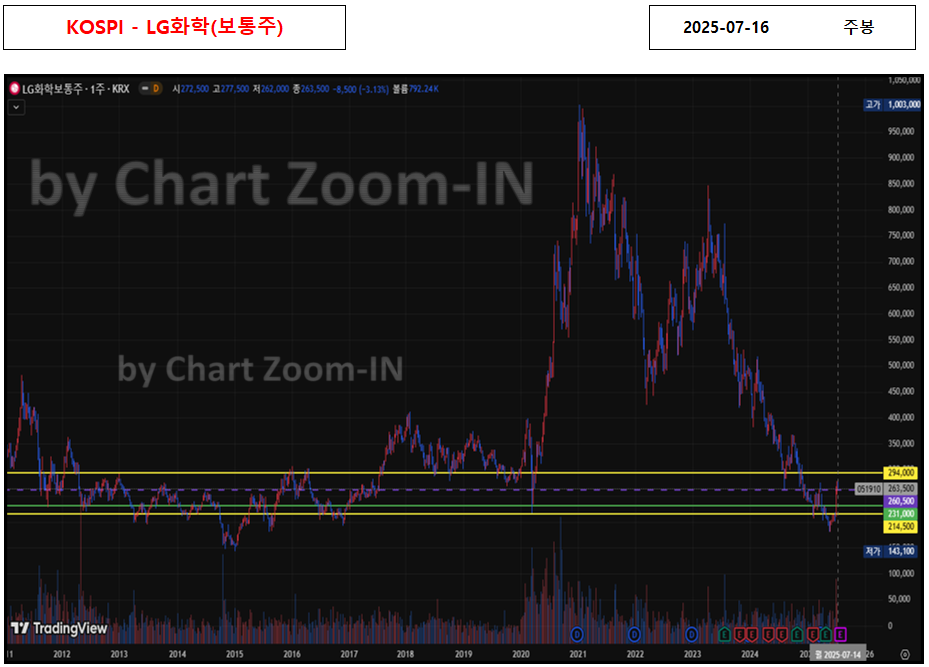Click the 800,000 price axis tick

901,210
